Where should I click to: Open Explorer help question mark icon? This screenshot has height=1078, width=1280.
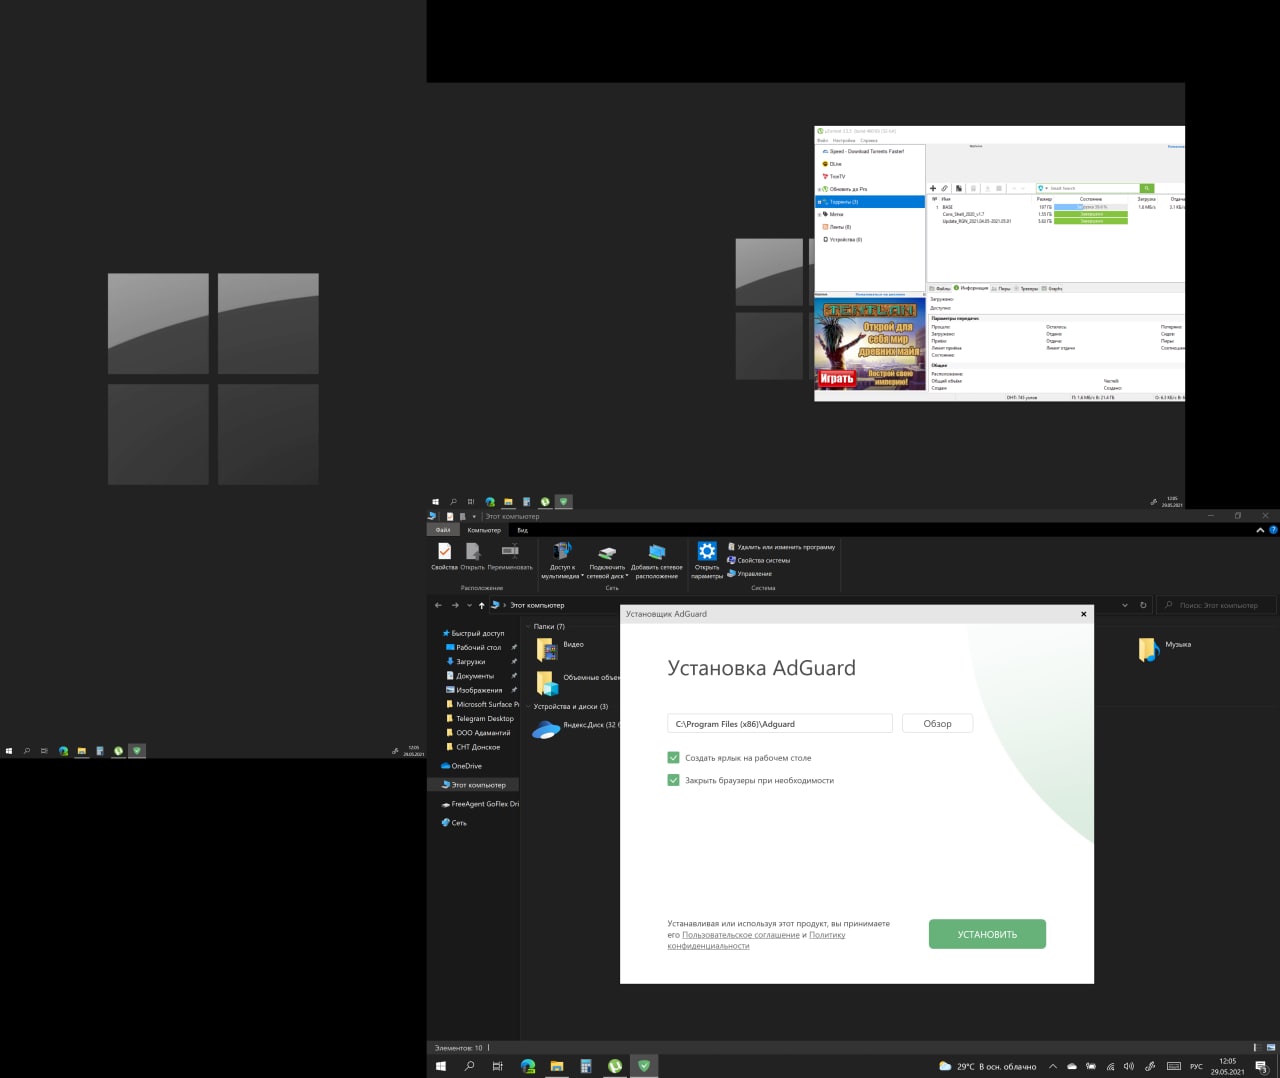click(1273, 530)
